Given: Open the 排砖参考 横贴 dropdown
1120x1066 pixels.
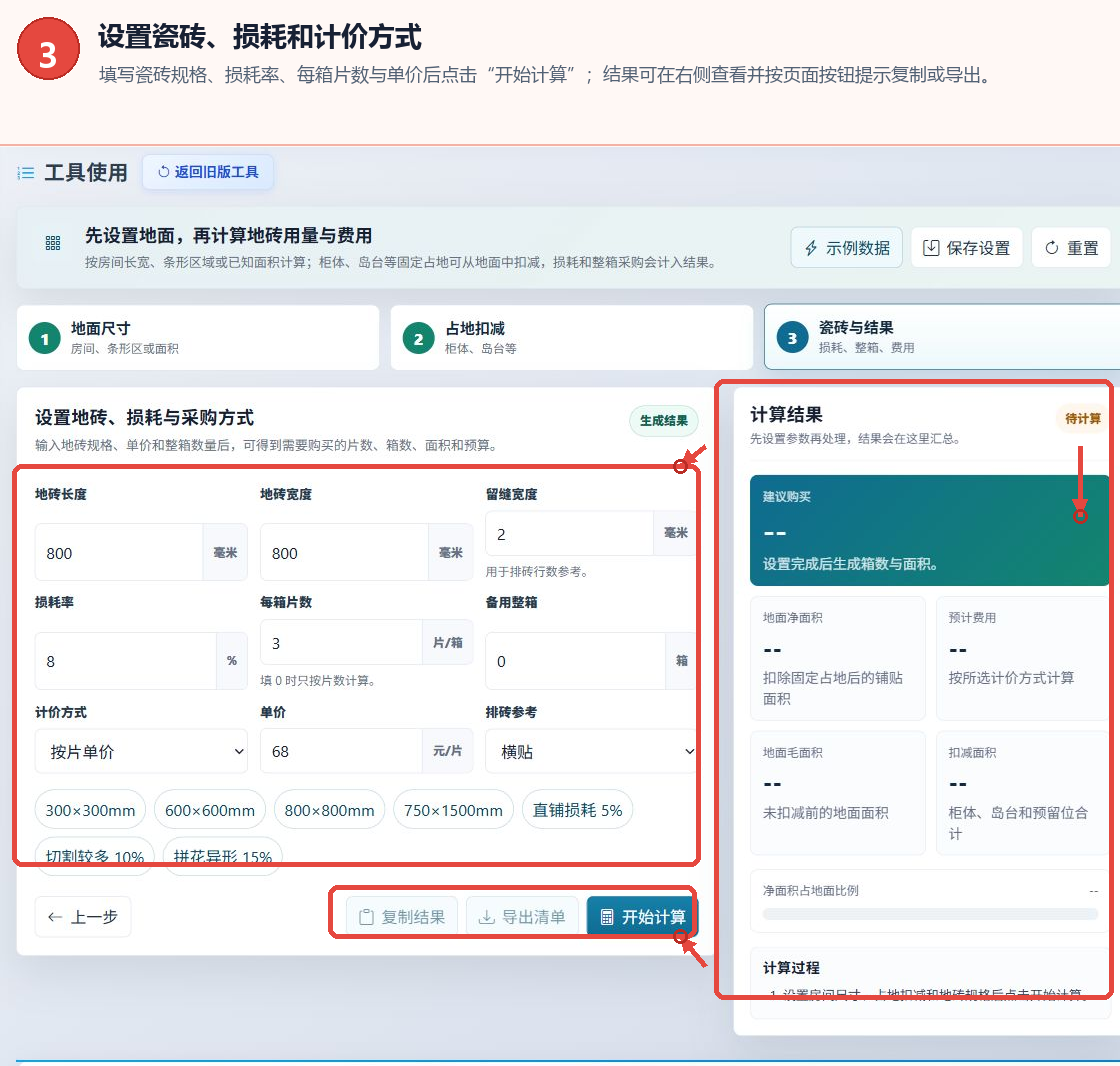Looking at the screenshot, I should pos(591,752).
